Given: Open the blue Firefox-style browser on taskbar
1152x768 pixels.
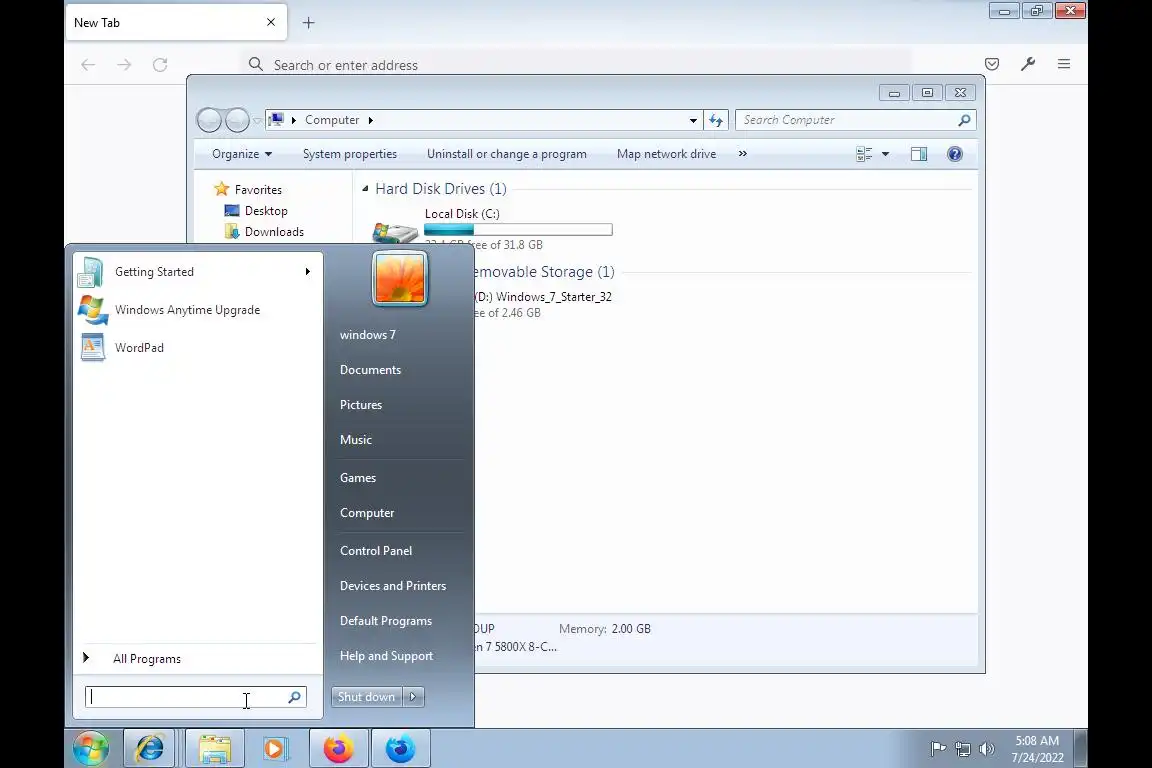Looking at the screenshot, I should 400,749.
